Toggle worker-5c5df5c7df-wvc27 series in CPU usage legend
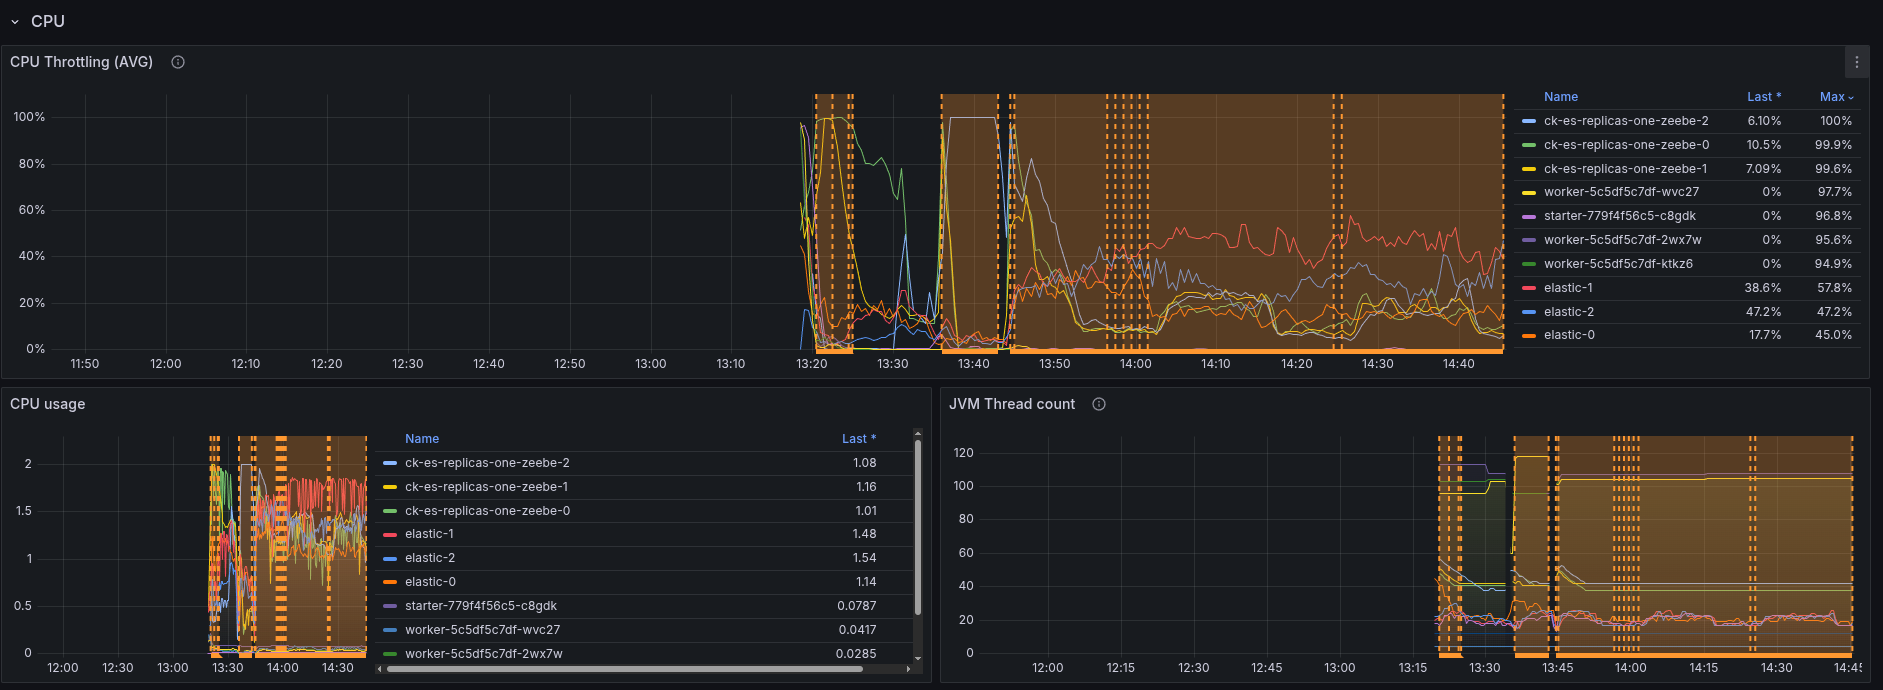 (x=482, y=630)
